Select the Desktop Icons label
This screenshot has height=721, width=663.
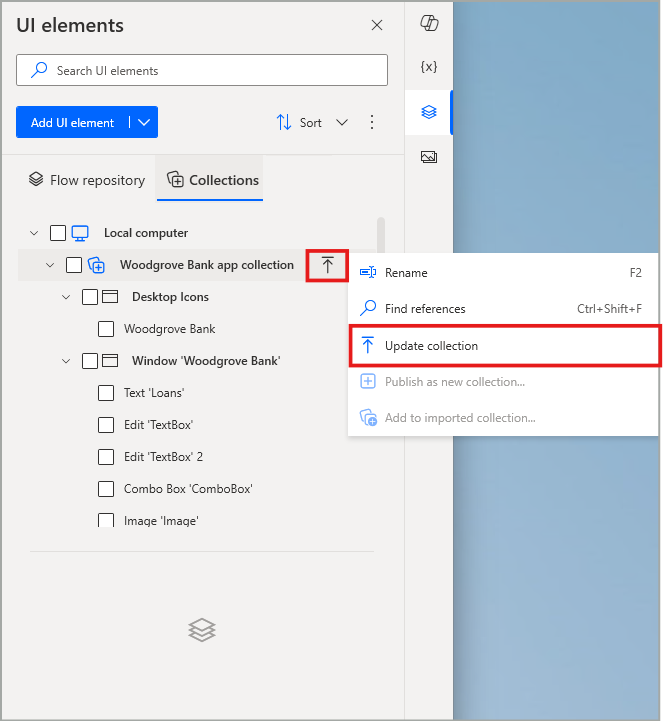coord(170,297)
